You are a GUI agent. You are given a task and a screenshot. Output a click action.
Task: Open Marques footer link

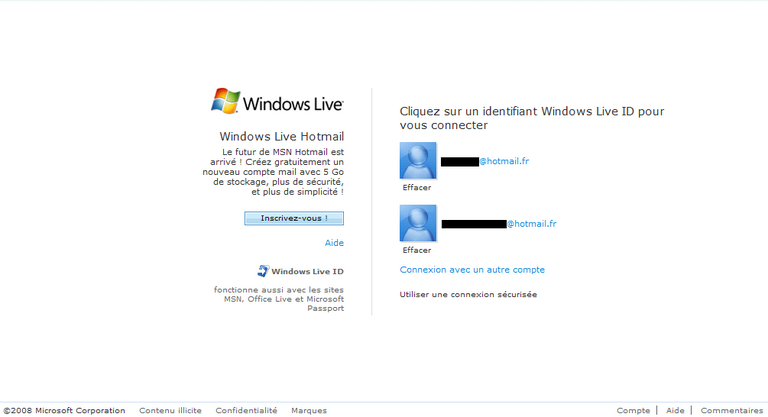pos(309,411)
